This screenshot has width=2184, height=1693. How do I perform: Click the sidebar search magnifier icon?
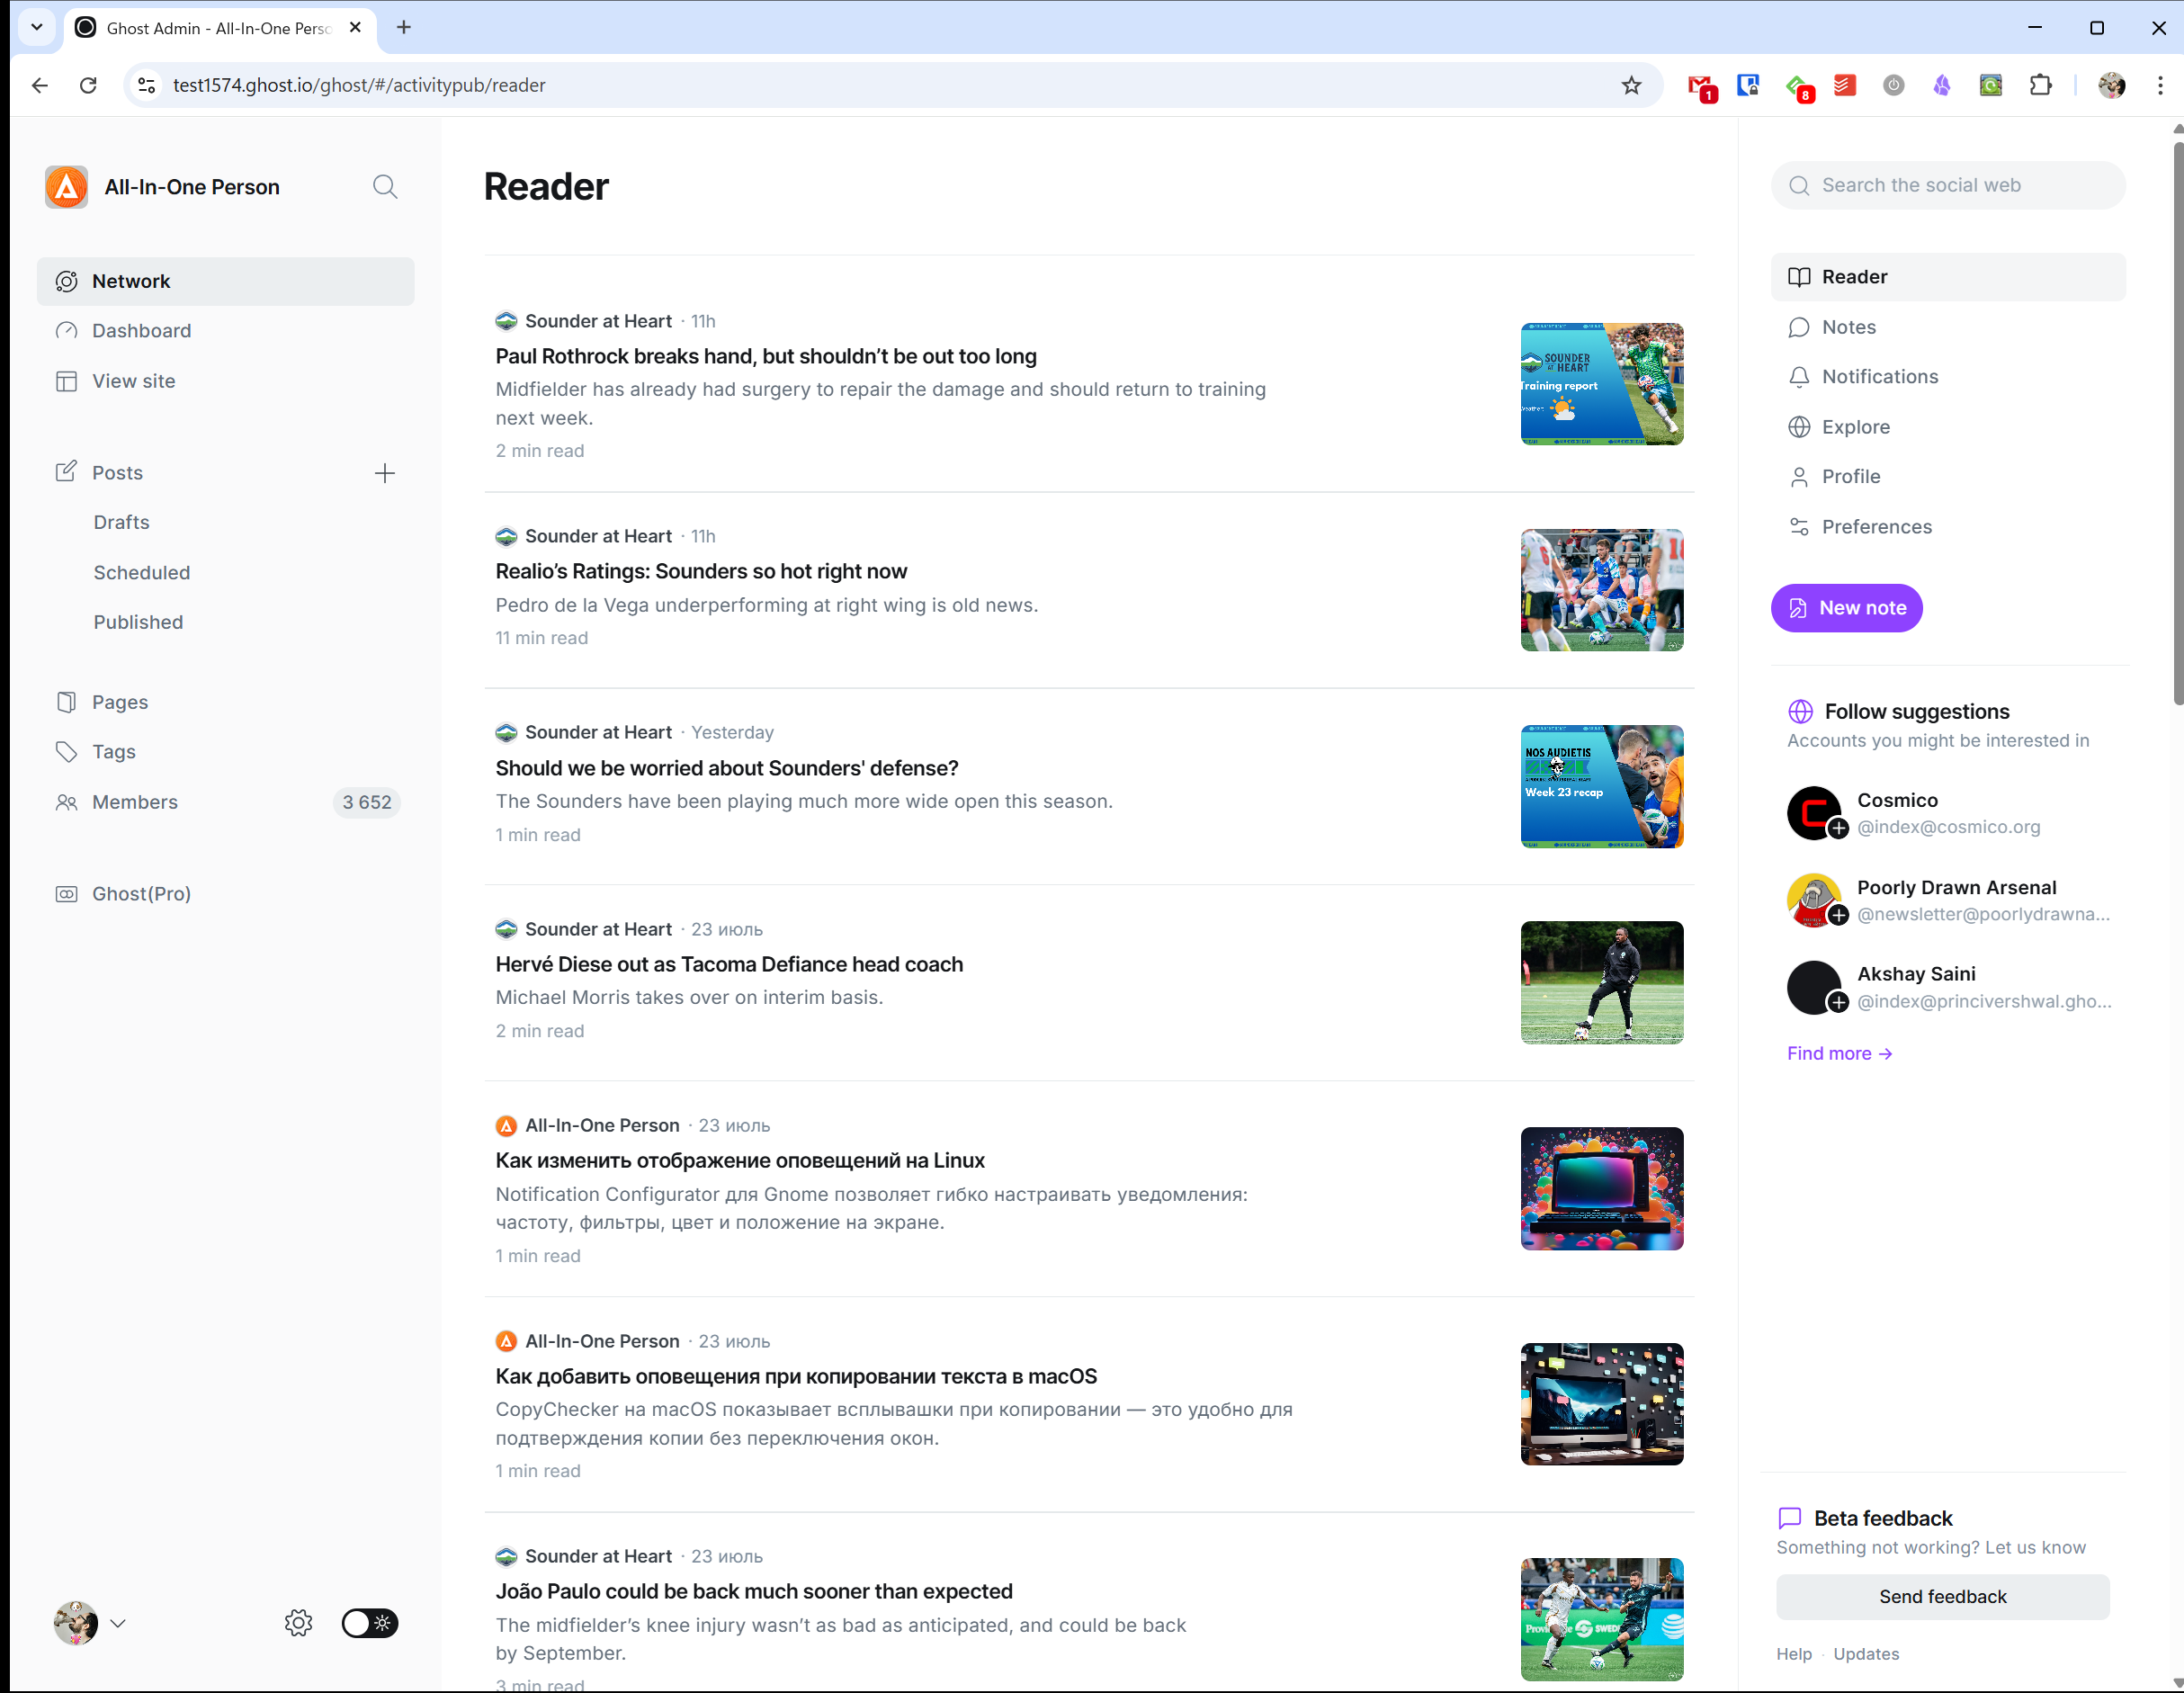pyautogui.click(x=385, y=187)
